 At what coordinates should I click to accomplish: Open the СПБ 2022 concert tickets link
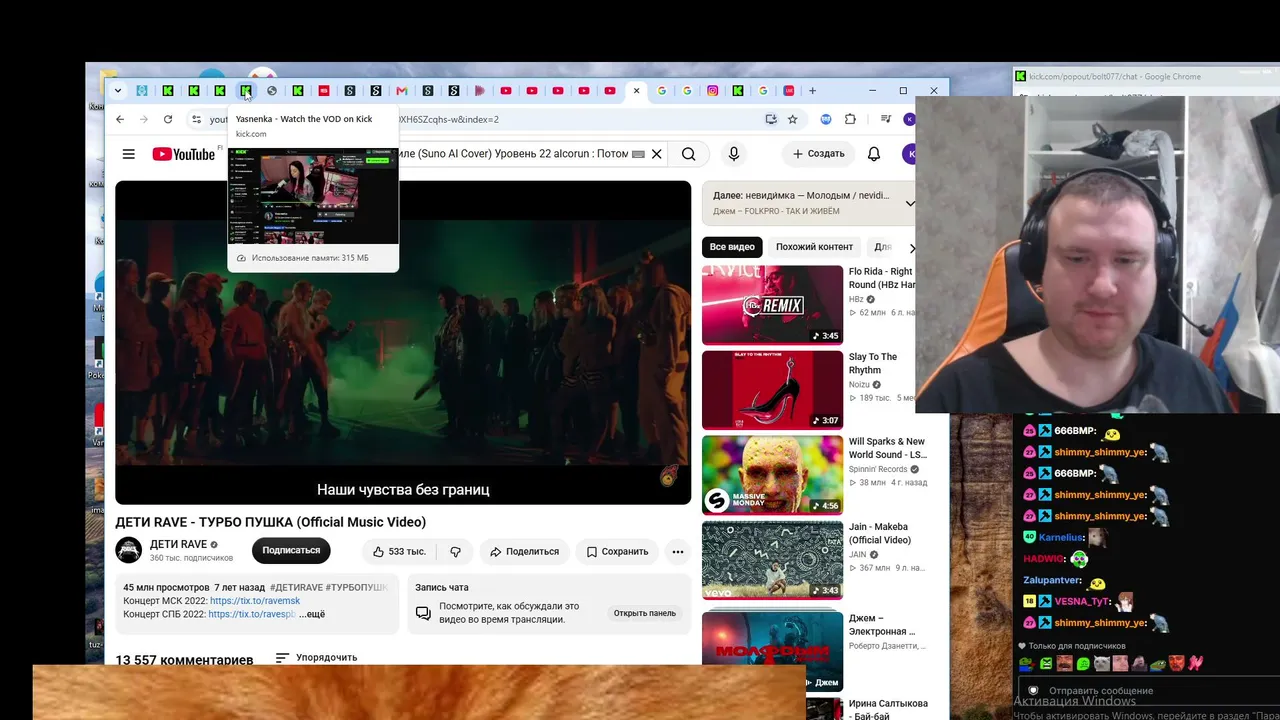coord(252,614)
